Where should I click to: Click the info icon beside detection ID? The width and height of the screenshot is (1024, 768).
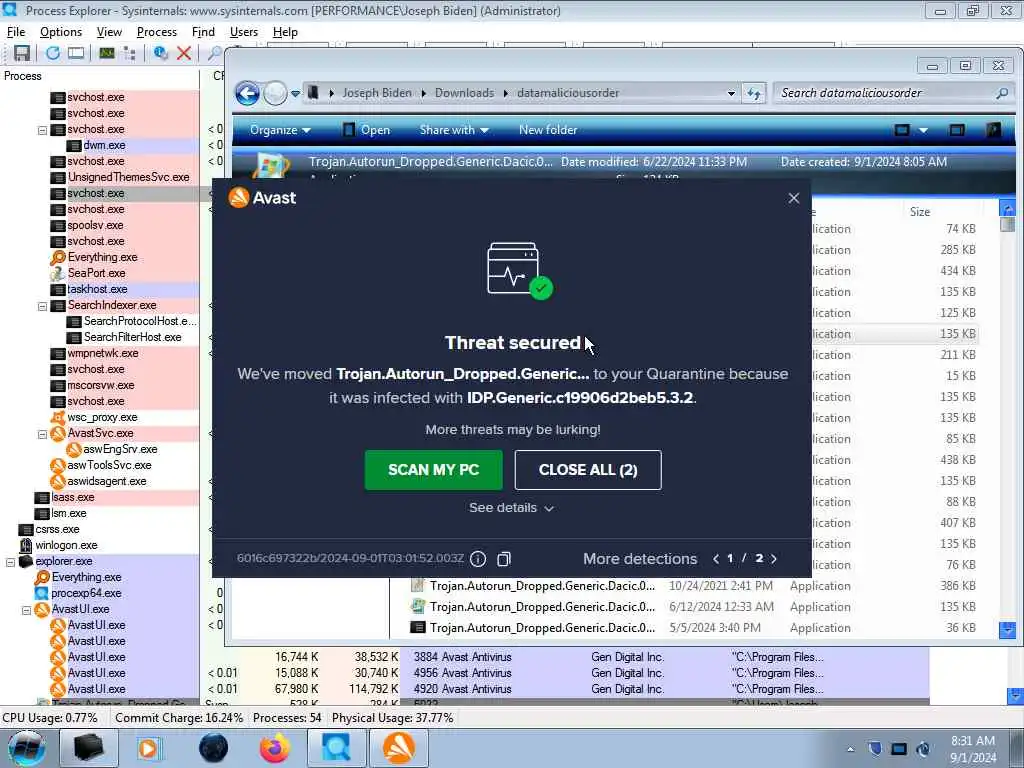478,559
